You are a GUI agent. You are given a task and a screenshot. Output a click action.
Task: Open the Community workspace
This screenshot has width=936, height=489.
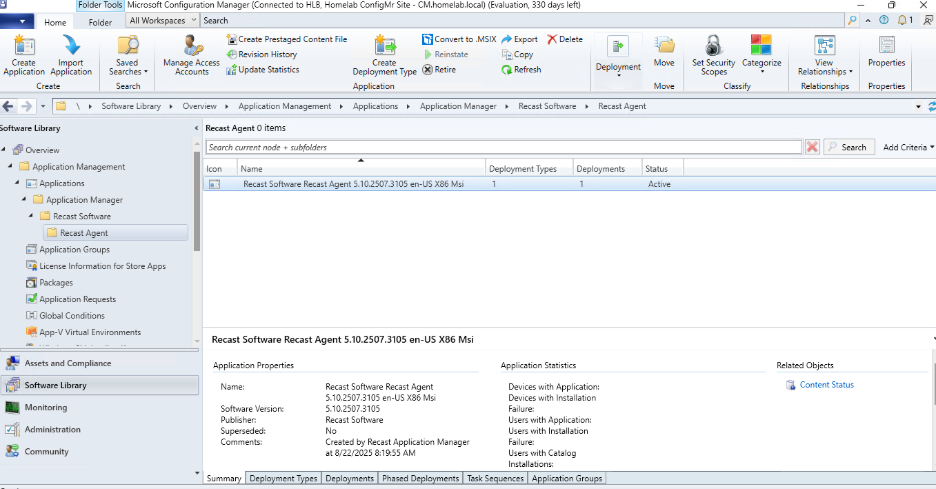click(99, 451)
